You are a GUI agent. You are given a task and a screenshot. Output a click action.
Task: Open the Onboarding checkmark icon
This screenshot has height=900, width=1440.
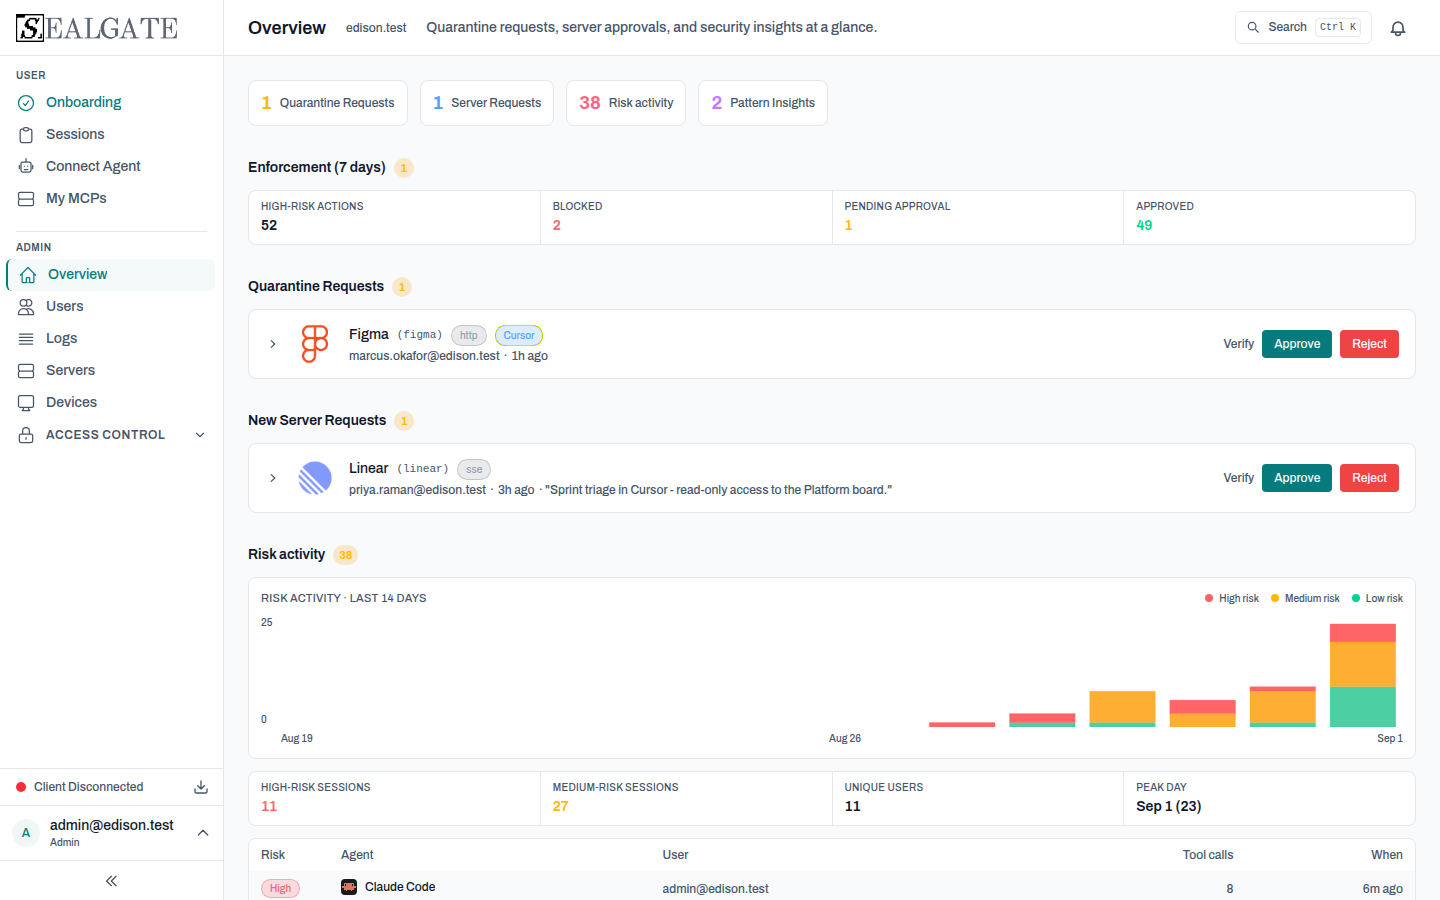(26, 102)
